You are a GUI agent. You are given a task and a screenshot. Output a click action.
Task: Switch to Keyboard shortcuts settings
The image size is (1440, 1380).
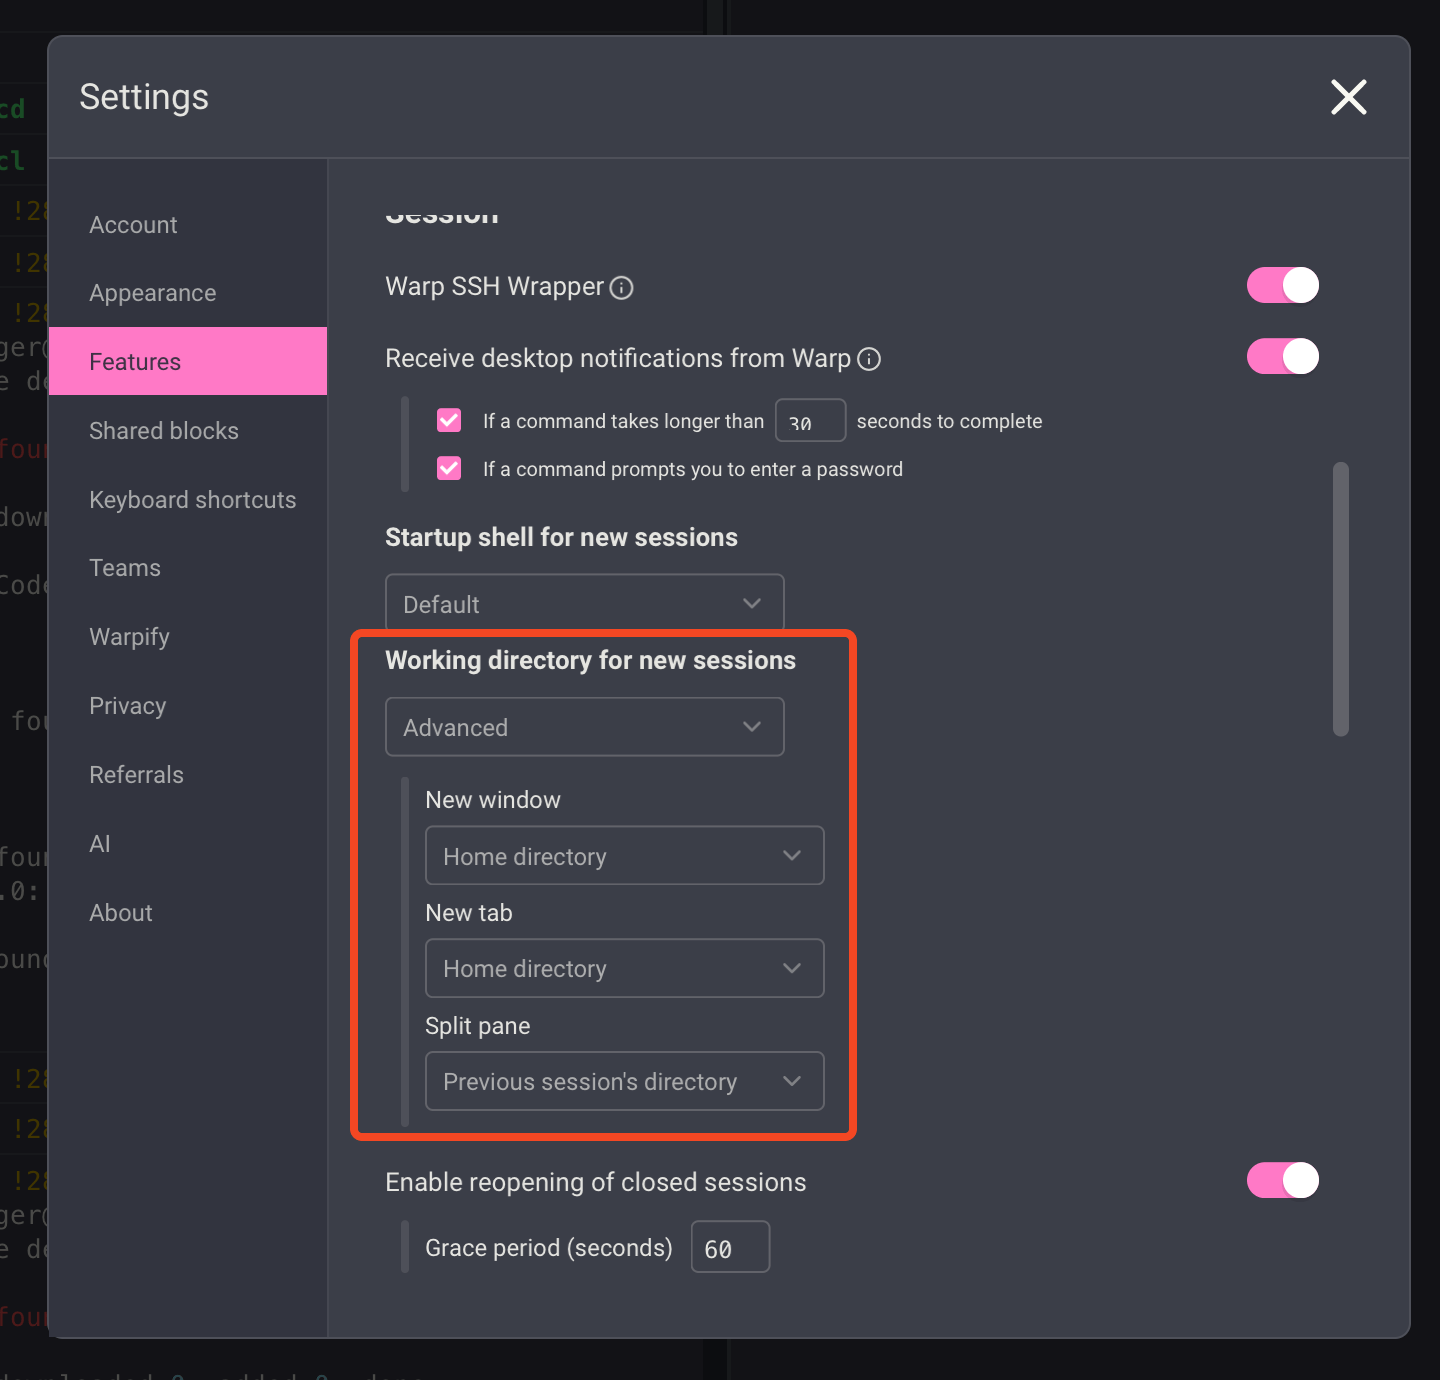click(192, 500)
